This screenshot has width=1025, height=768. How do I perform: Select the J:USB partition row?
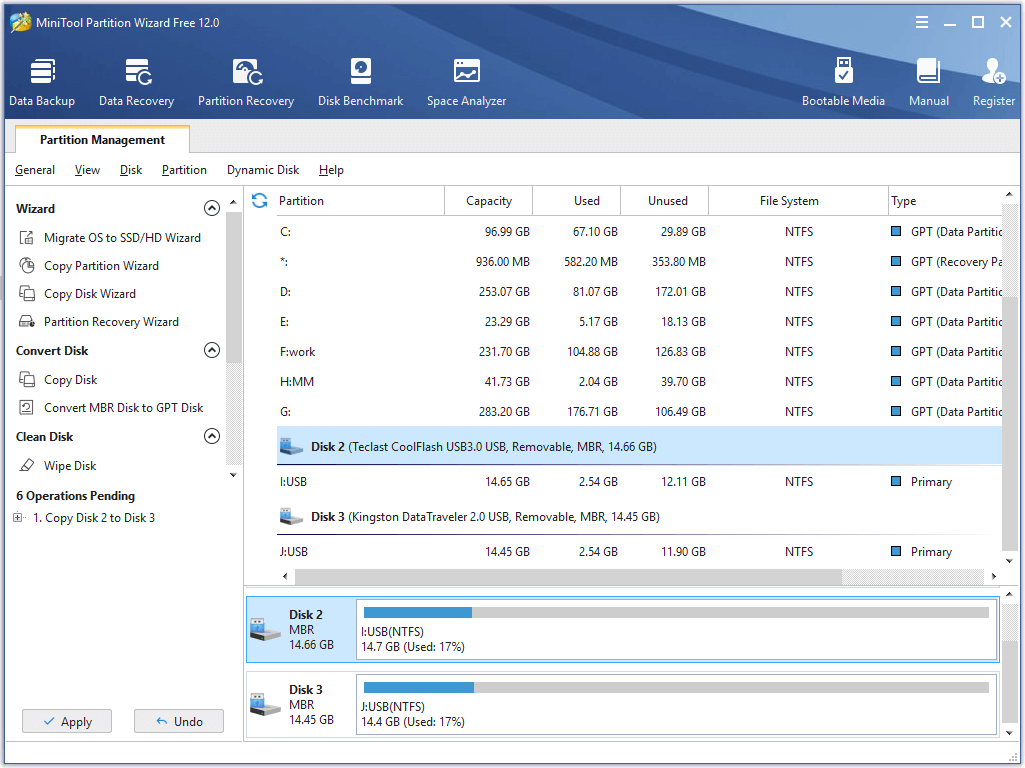click(639, 552)
